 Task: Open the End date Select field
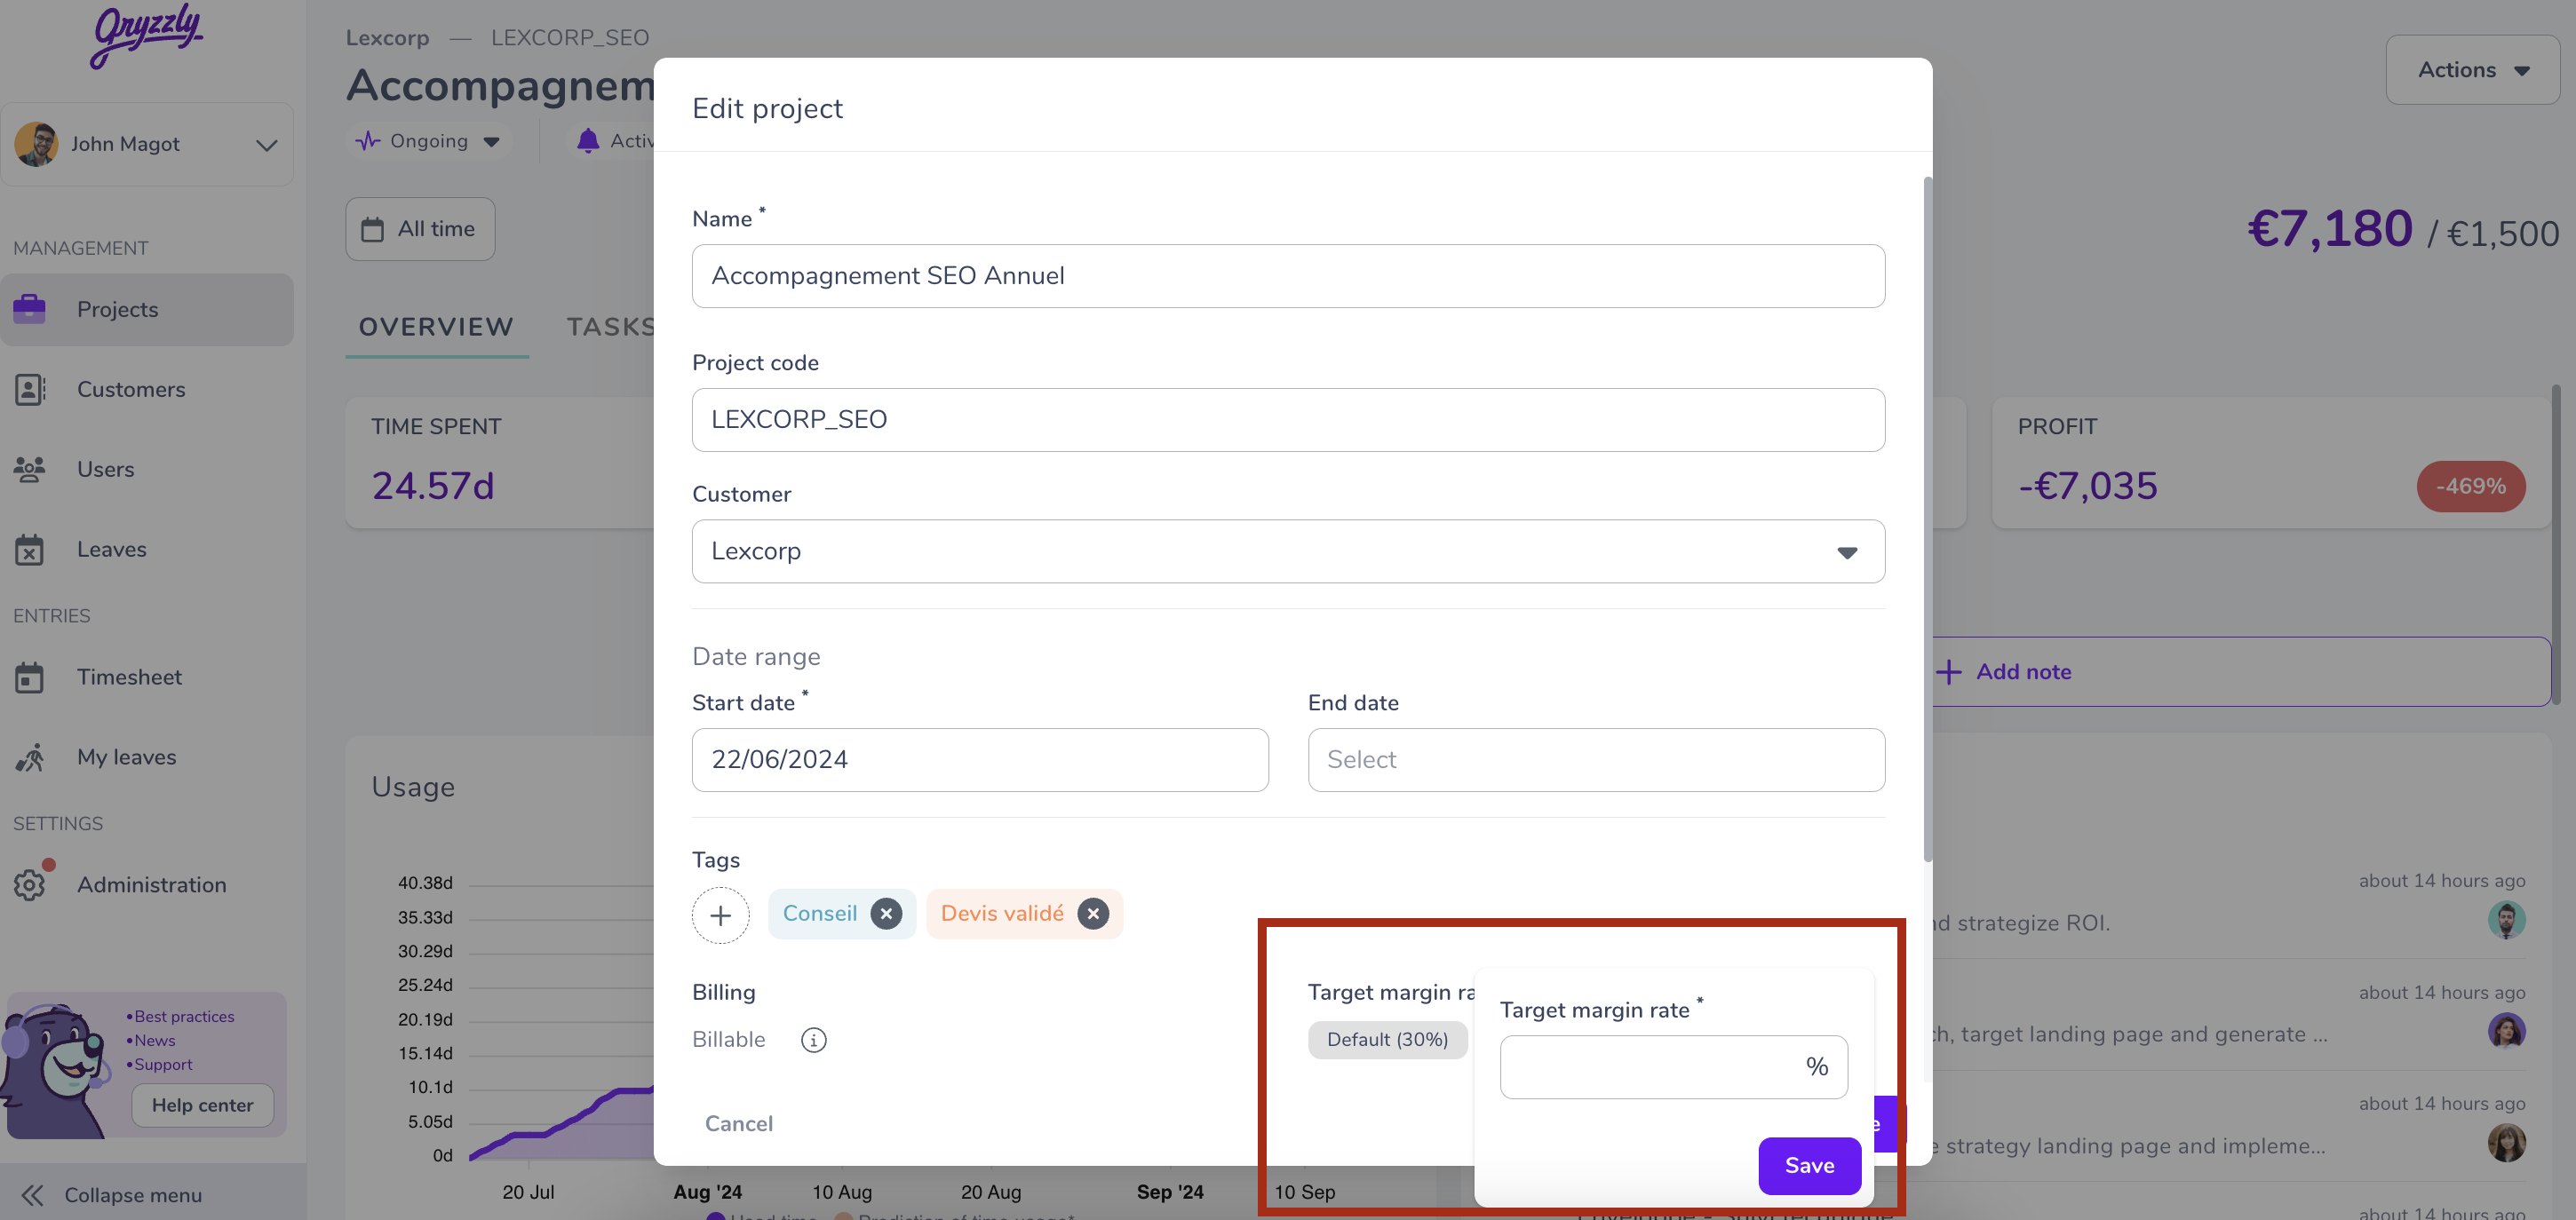coord(1596,760)
